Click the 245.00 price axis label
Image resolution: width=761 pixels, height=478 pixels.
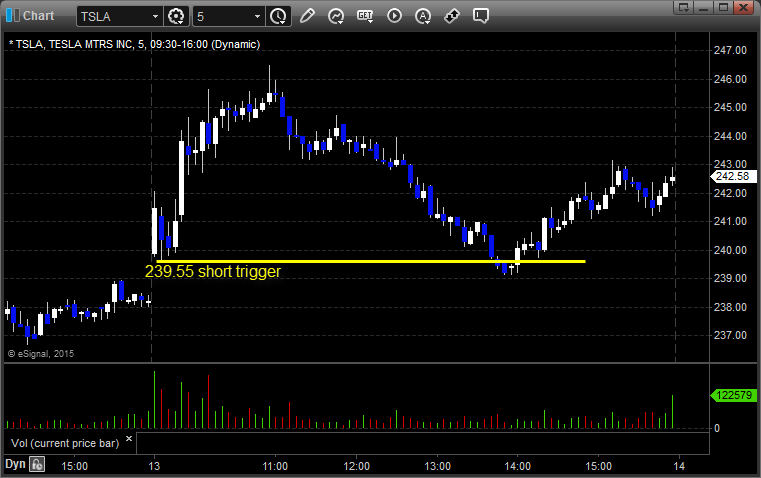730,107
